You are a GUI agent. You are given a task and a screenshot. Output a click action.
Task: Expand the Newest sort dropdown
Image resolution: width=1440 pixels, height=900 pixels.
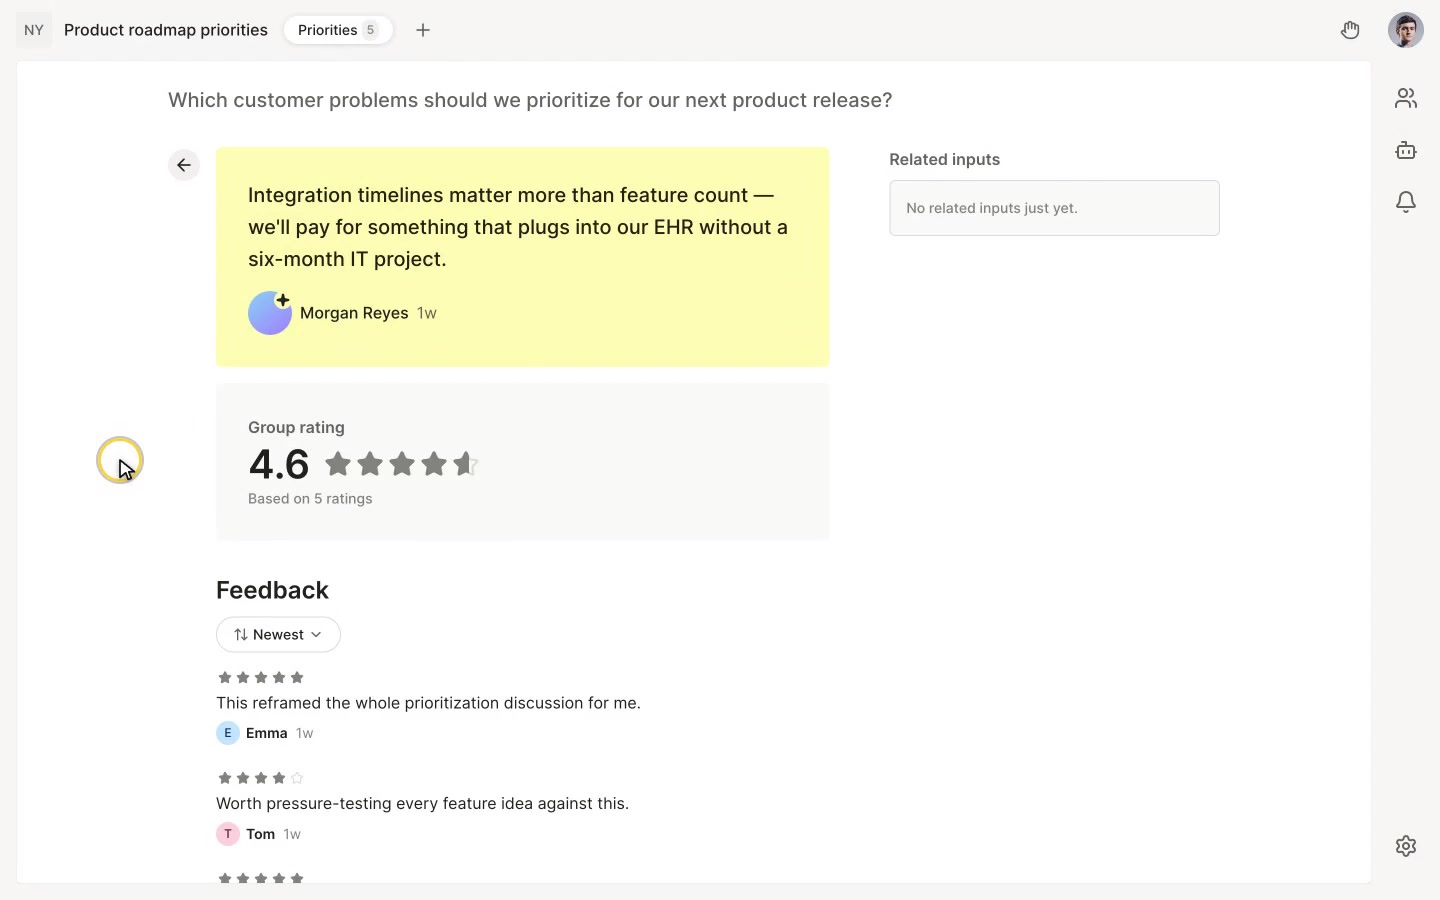tap(278, 635)
